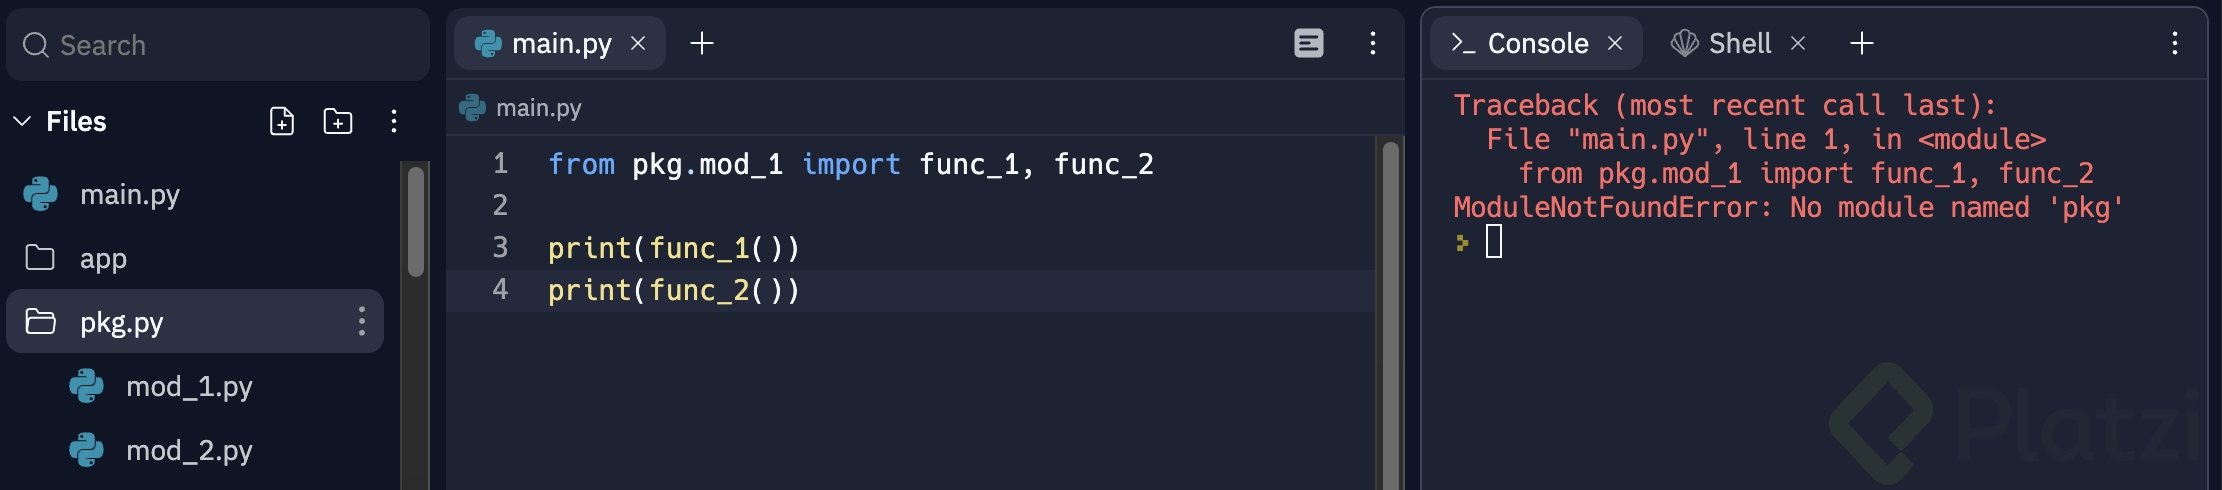Open the console pane three-dot menu
Image resolution: width=2222 pixels, height=490 pixels.
(2175, 43)
